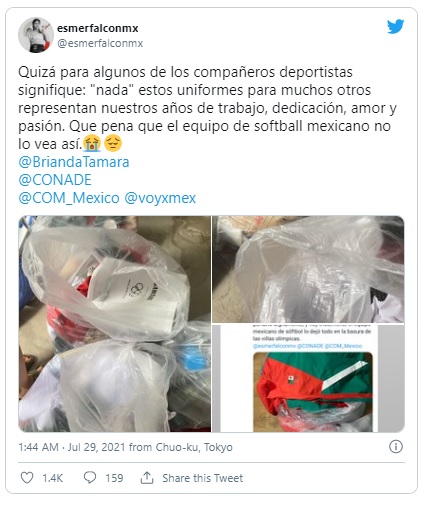Click the share upload arrow icon
The width and height of the screenshot is (423, 505).
click(147, 478)
